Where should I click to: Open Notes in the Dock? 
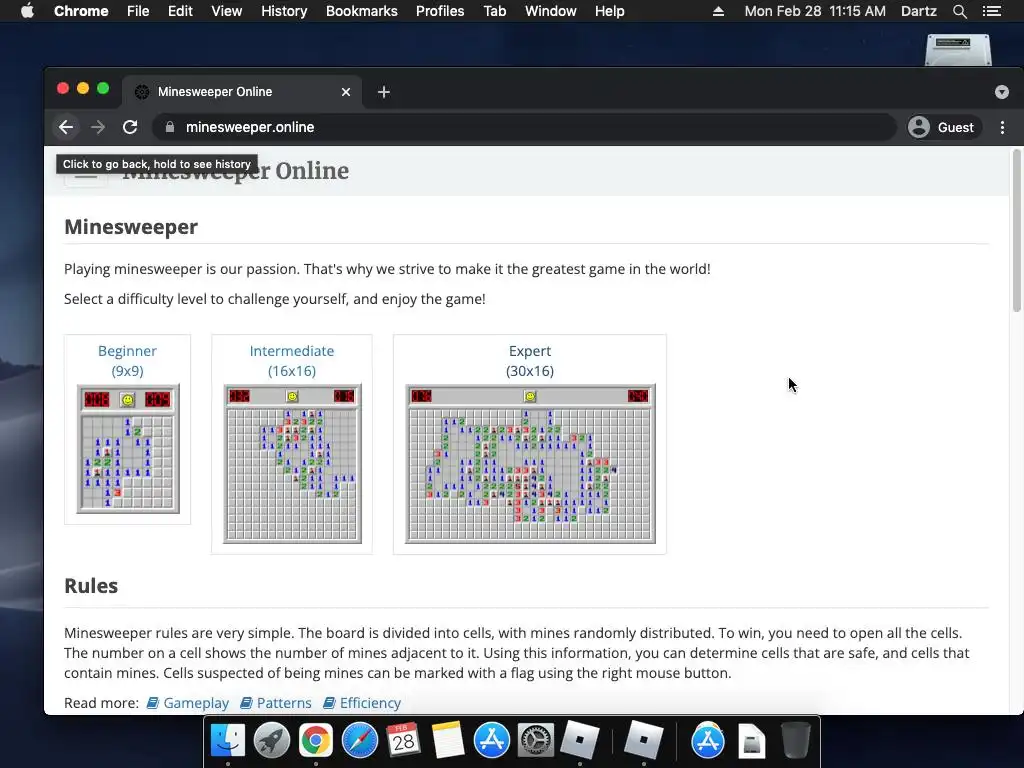tap(447, 741)
